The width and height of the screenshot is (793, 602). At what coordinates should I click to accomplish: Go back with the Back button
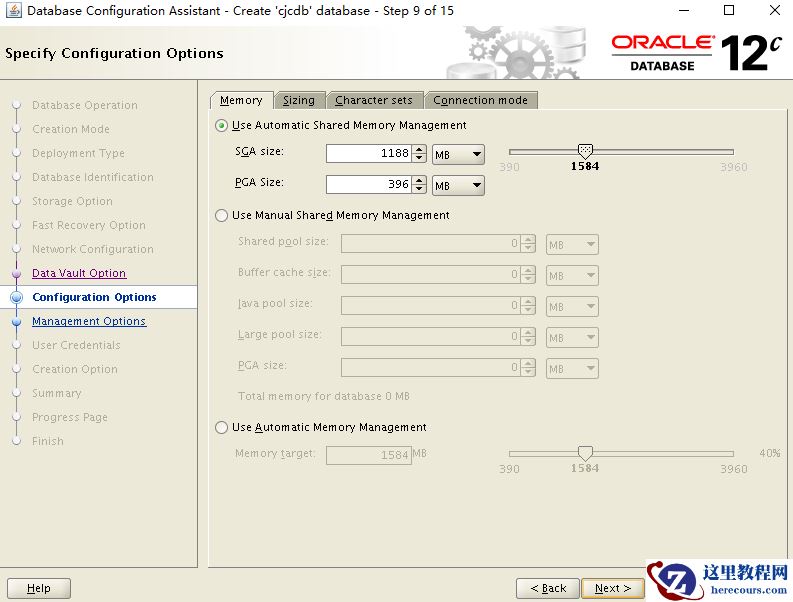point(548,588)
